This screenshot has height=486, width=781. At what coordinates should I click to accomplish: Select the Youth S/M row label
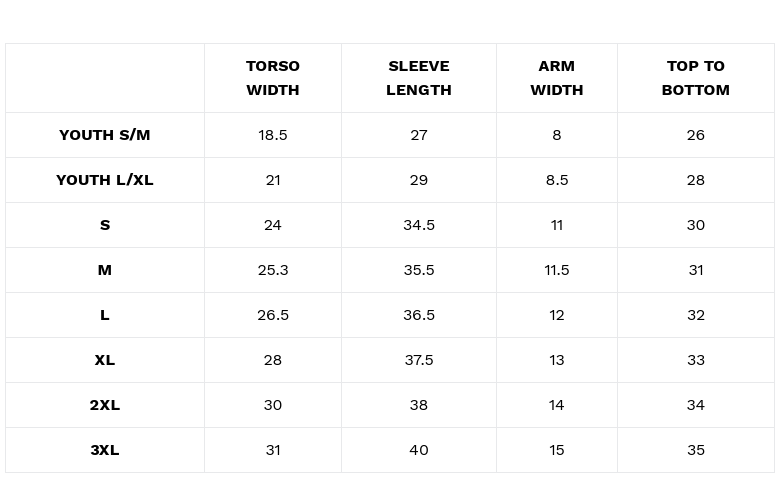pos(105,135)
